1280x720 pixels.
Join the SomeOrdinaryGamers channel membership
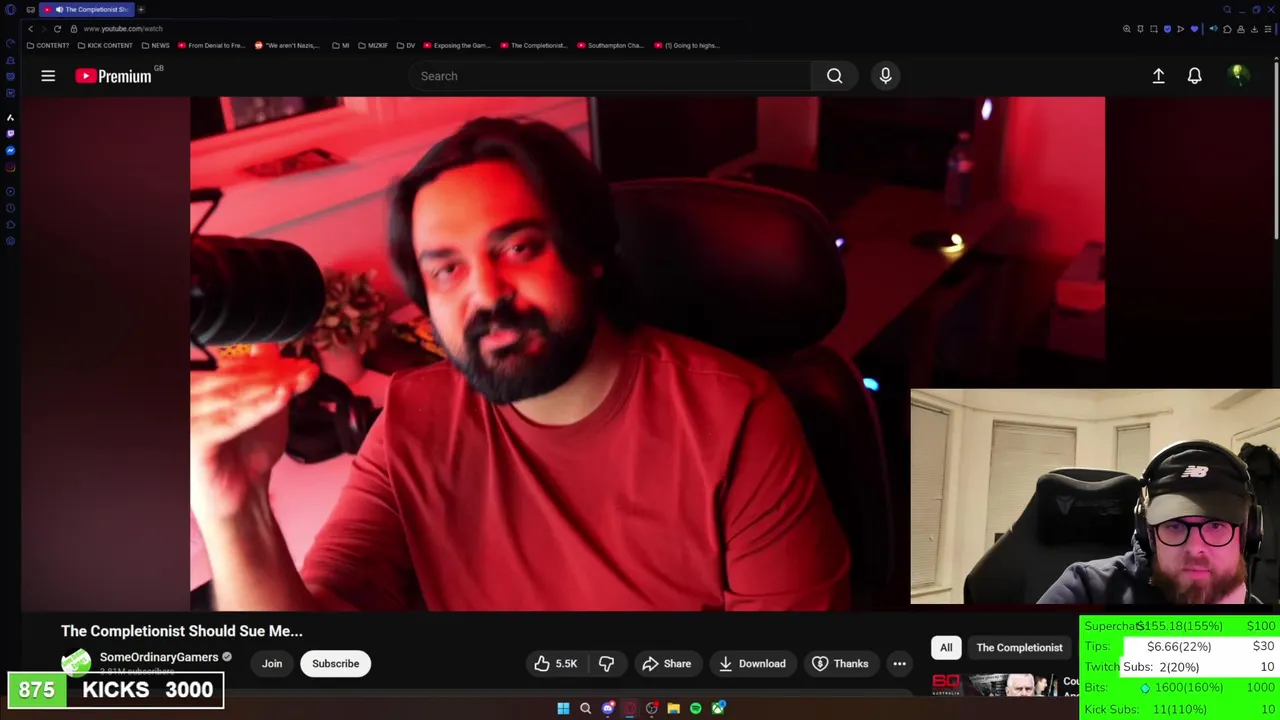(x=272, y=664)
